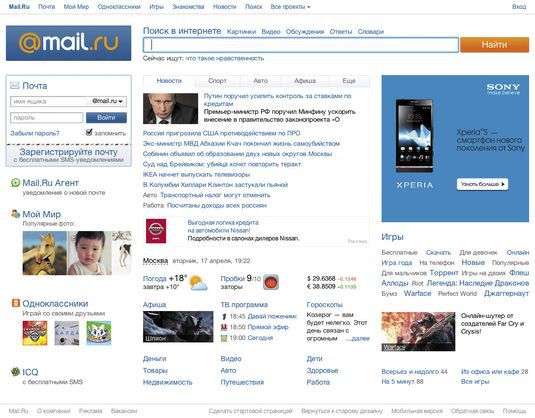
Task: Open the @mail.ru domain dropdown
Action: click(x=108, y=101)
